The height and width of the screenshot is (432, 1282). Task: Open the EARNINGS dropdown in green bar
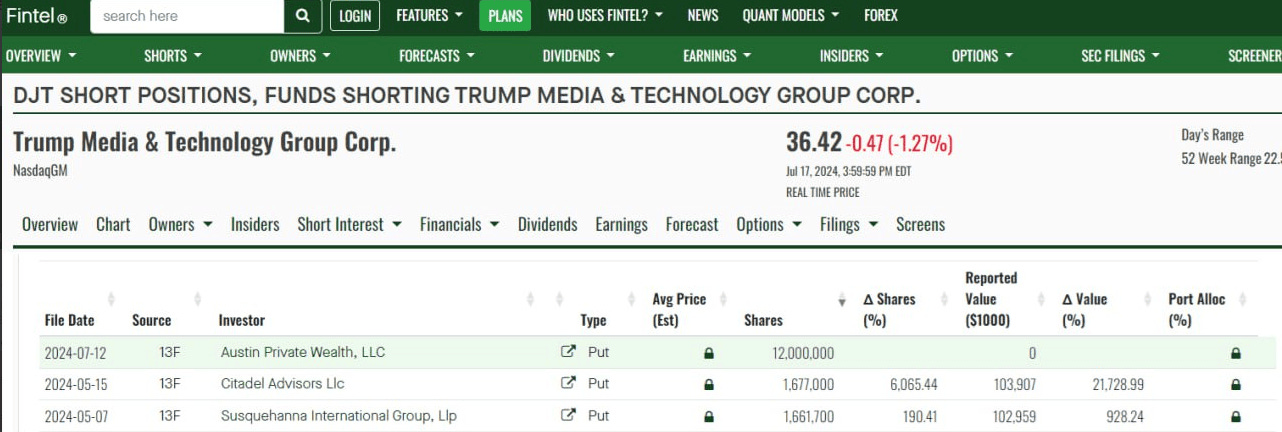717,56
